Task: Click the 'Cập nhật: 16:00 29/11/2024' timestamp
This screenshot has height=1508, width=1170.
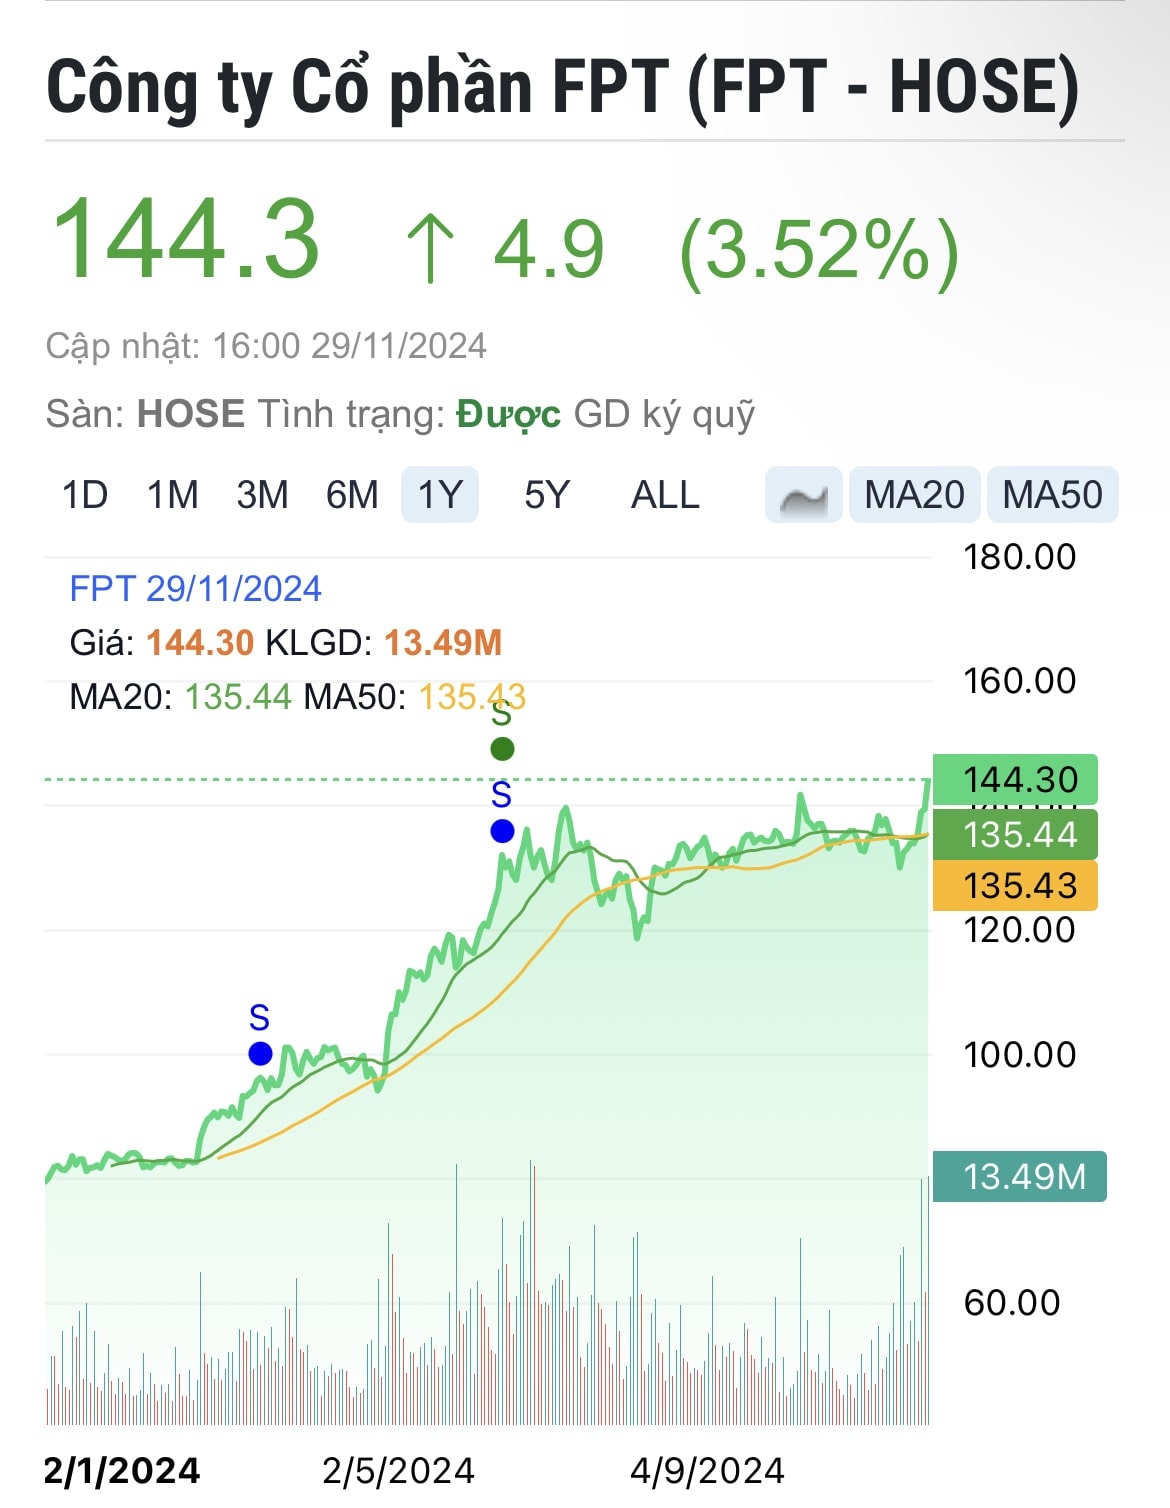Action: tap(266, 346)
